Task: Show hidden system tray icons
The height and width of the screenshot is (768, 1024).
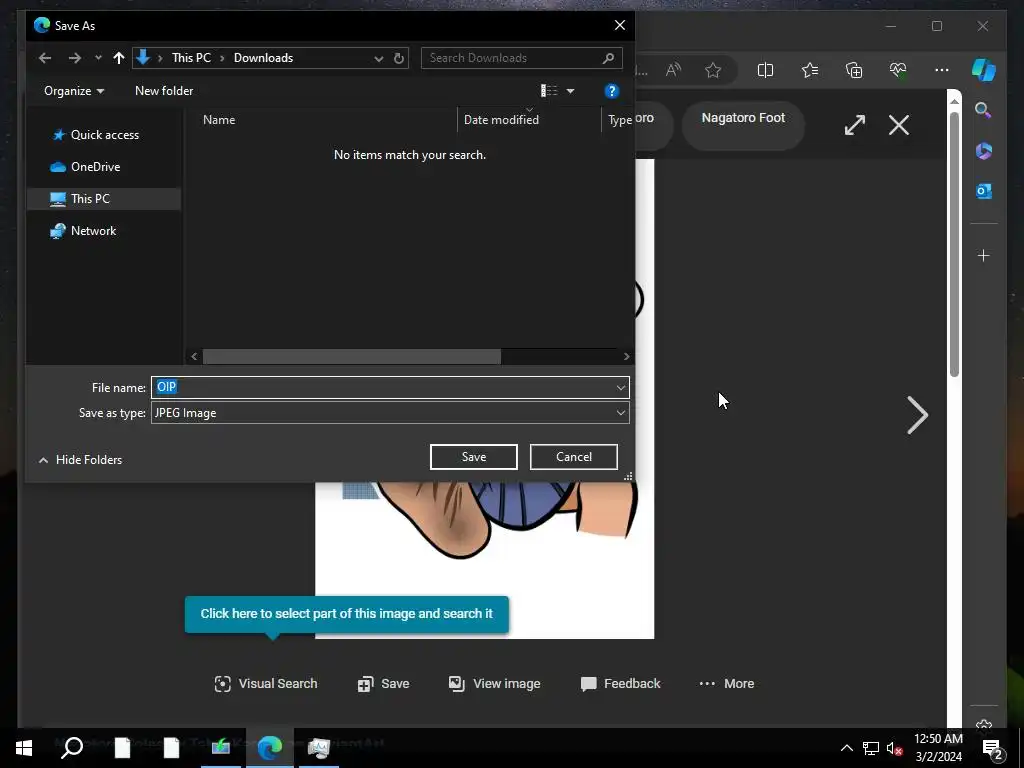Action: click(846, 748)
